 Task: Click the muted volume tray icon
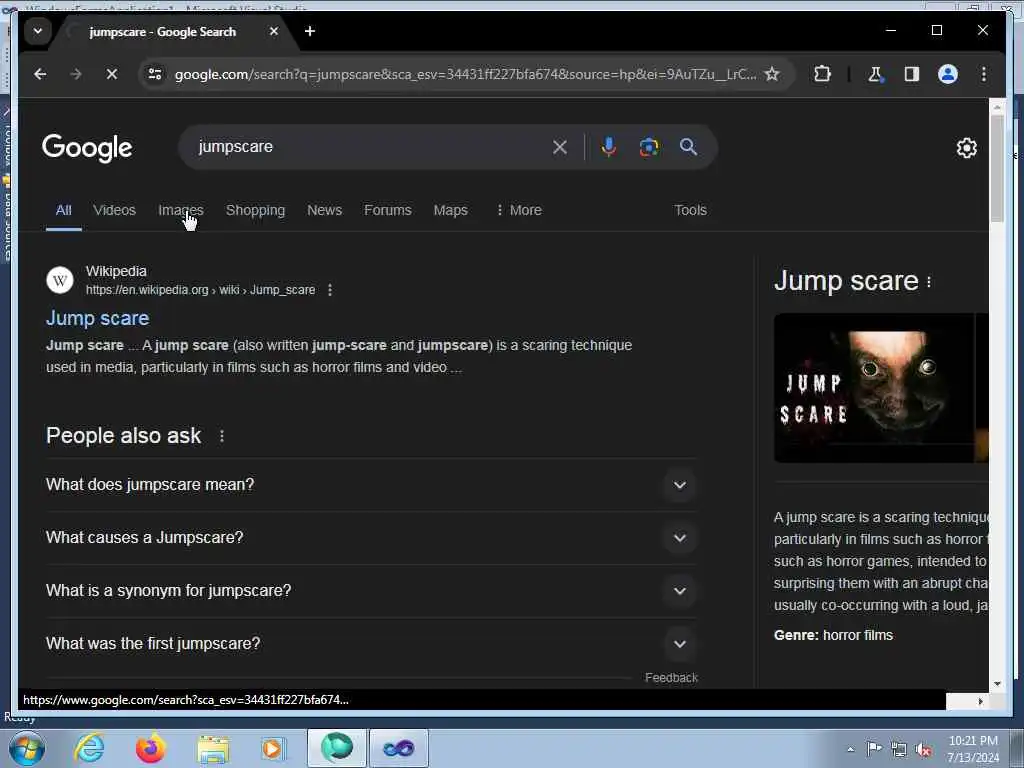point(923,750)
